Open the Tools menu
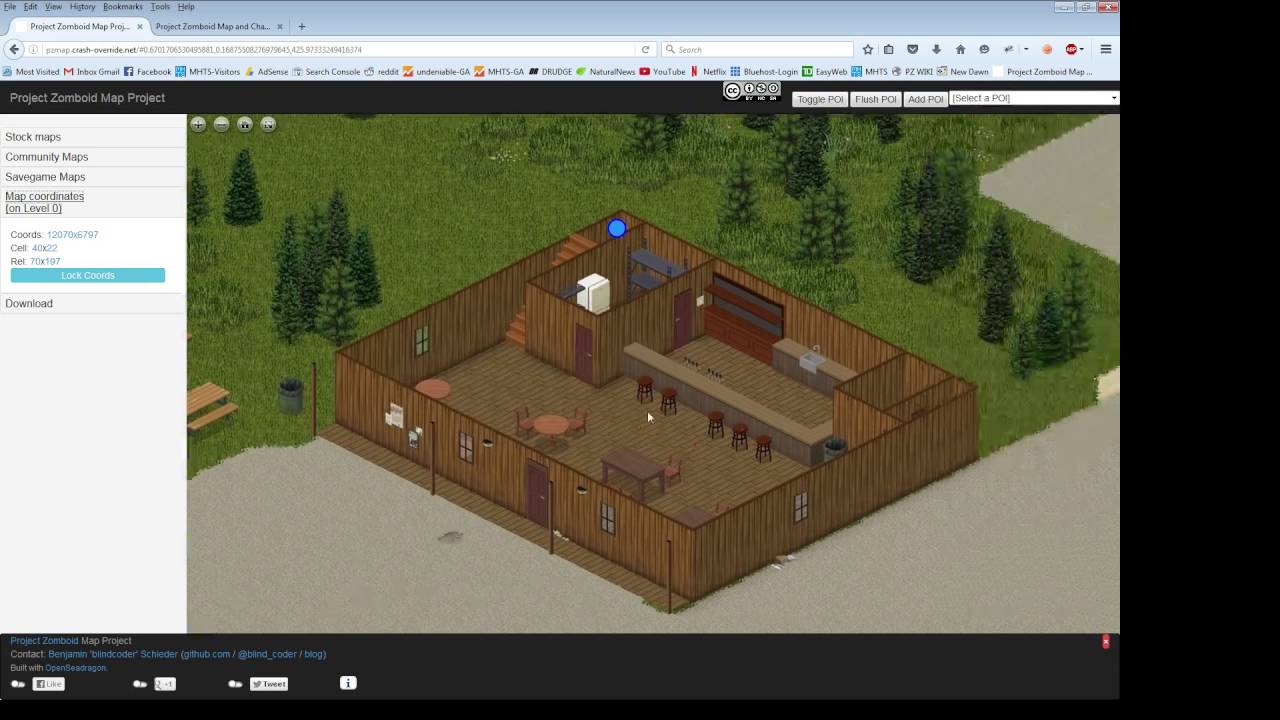Image resolution: width=1280 pixels, height=720 pixels. click(160, 7)
